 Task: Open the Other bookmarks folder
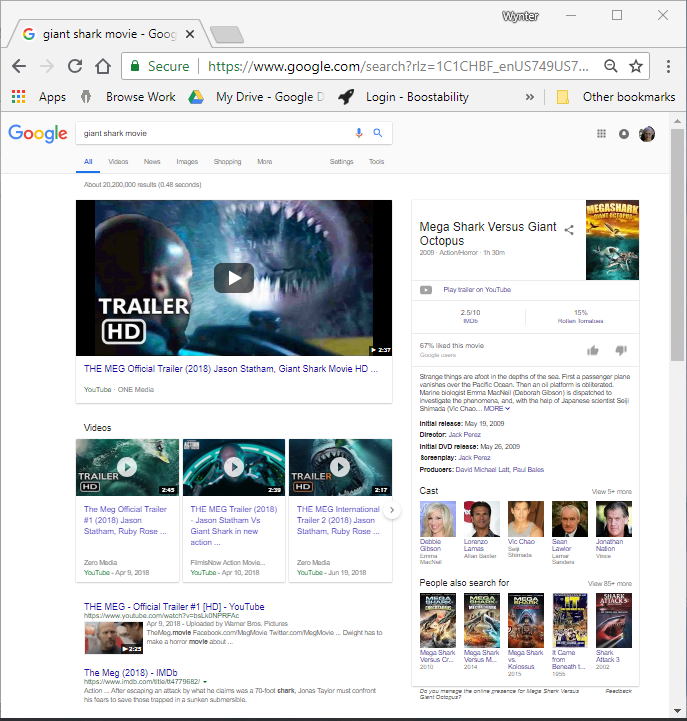pyautogui.click(x=616, y=97)
